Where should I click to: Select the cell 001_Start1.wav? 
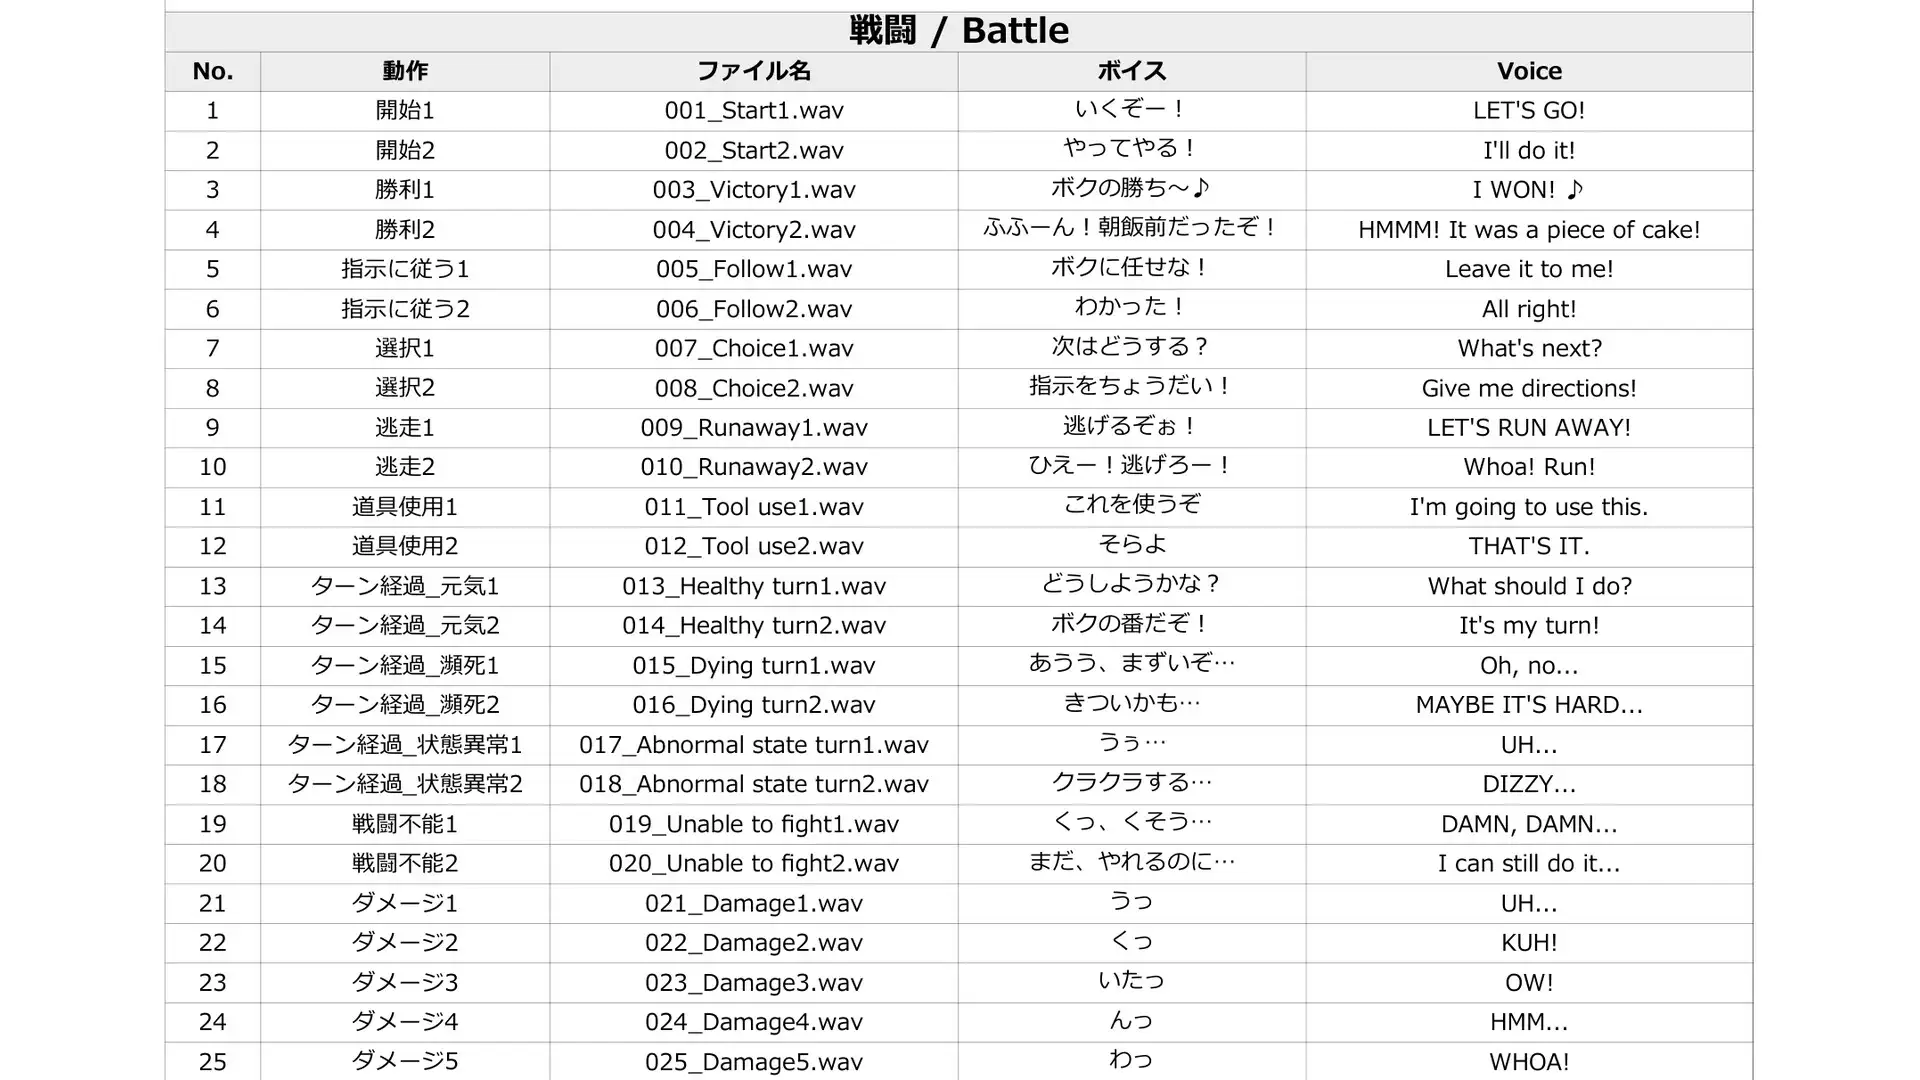click(x=754, y=111)
